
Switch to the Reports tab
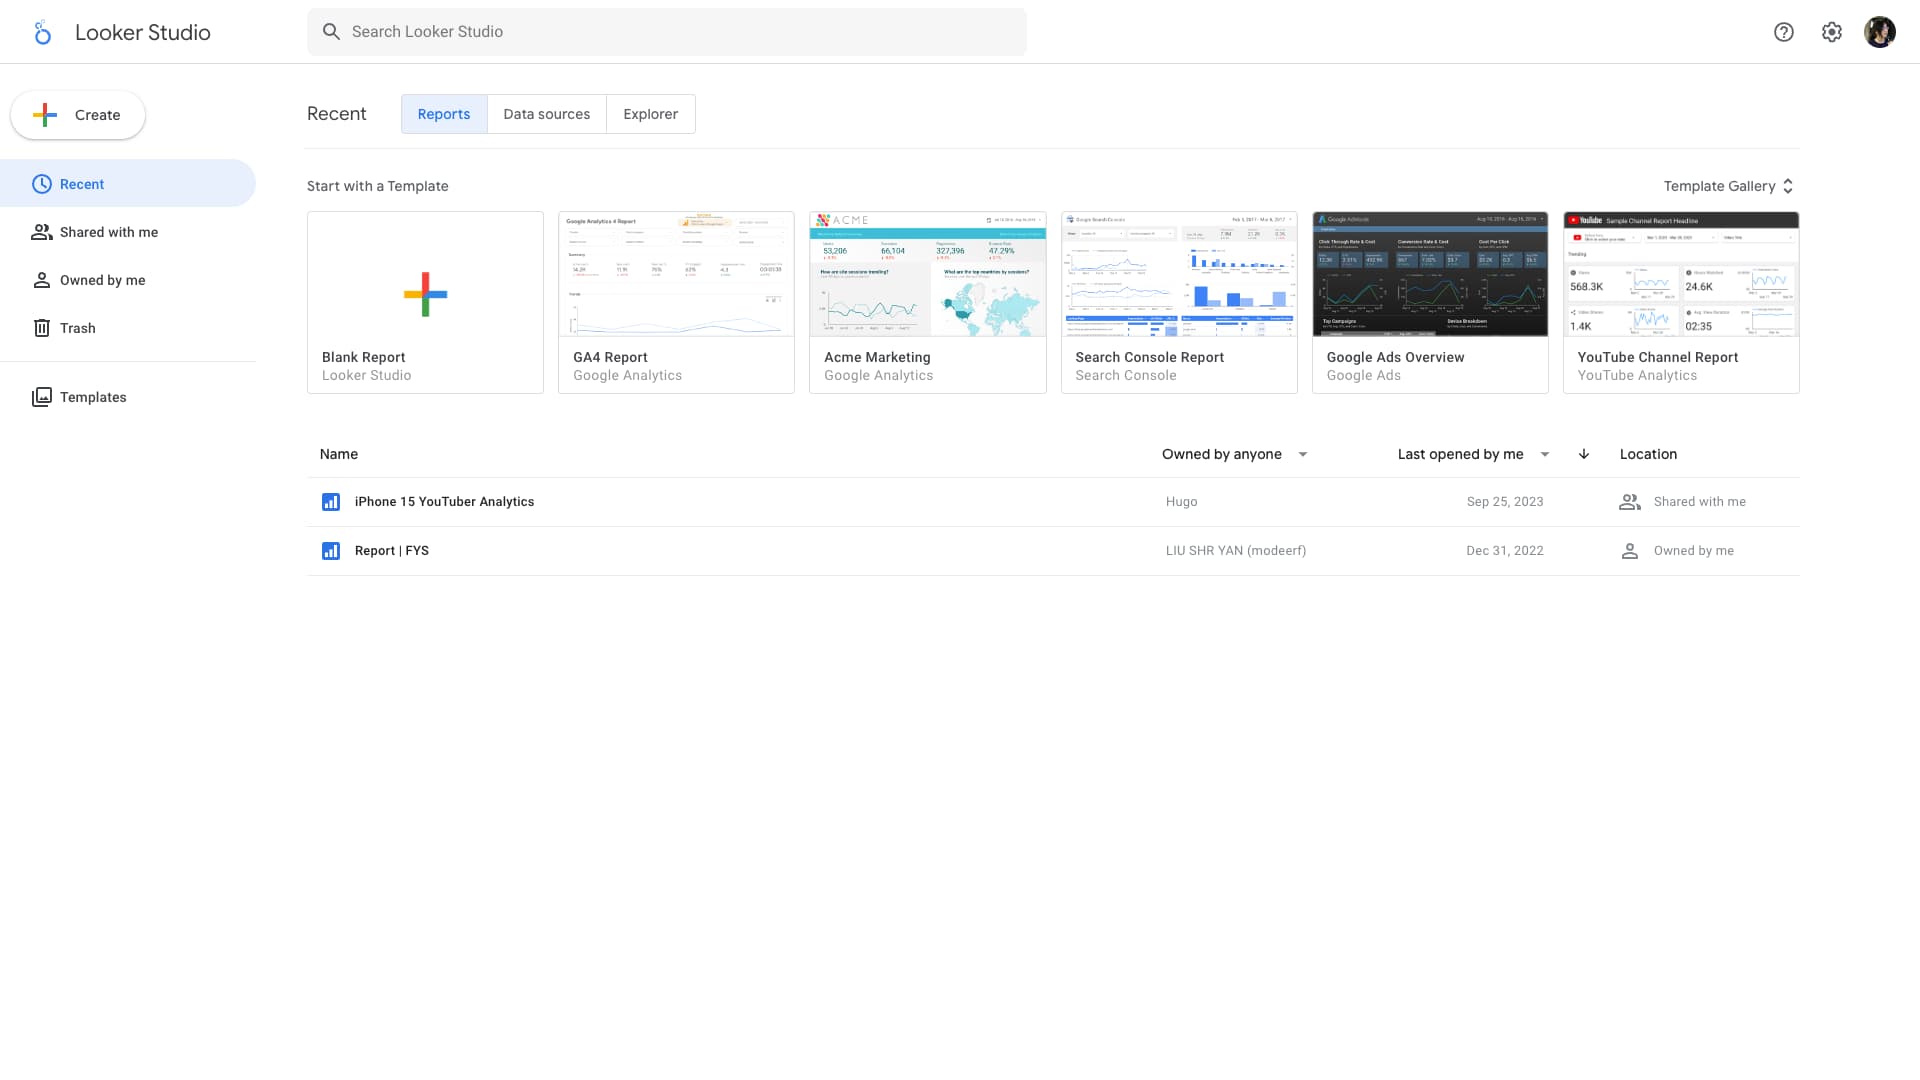pyautogui.click(x=444, y=114)
